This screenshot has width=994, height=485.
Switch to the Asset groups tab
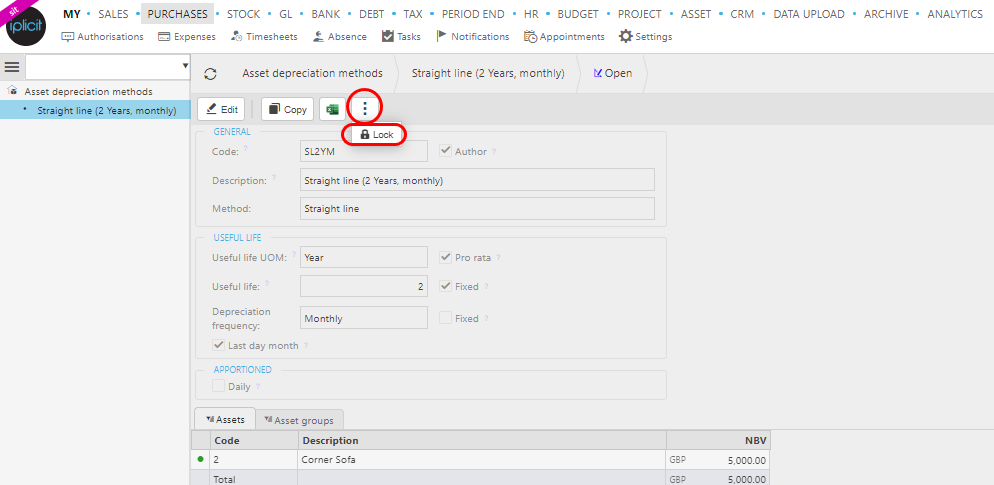299,419
